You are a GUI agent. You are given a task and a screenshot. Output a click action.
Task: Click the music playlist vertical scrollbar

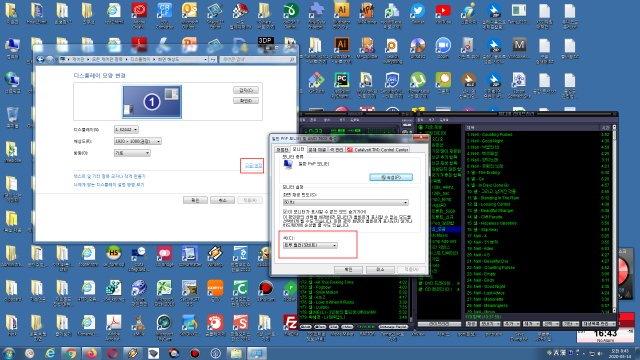coord(614,220)
